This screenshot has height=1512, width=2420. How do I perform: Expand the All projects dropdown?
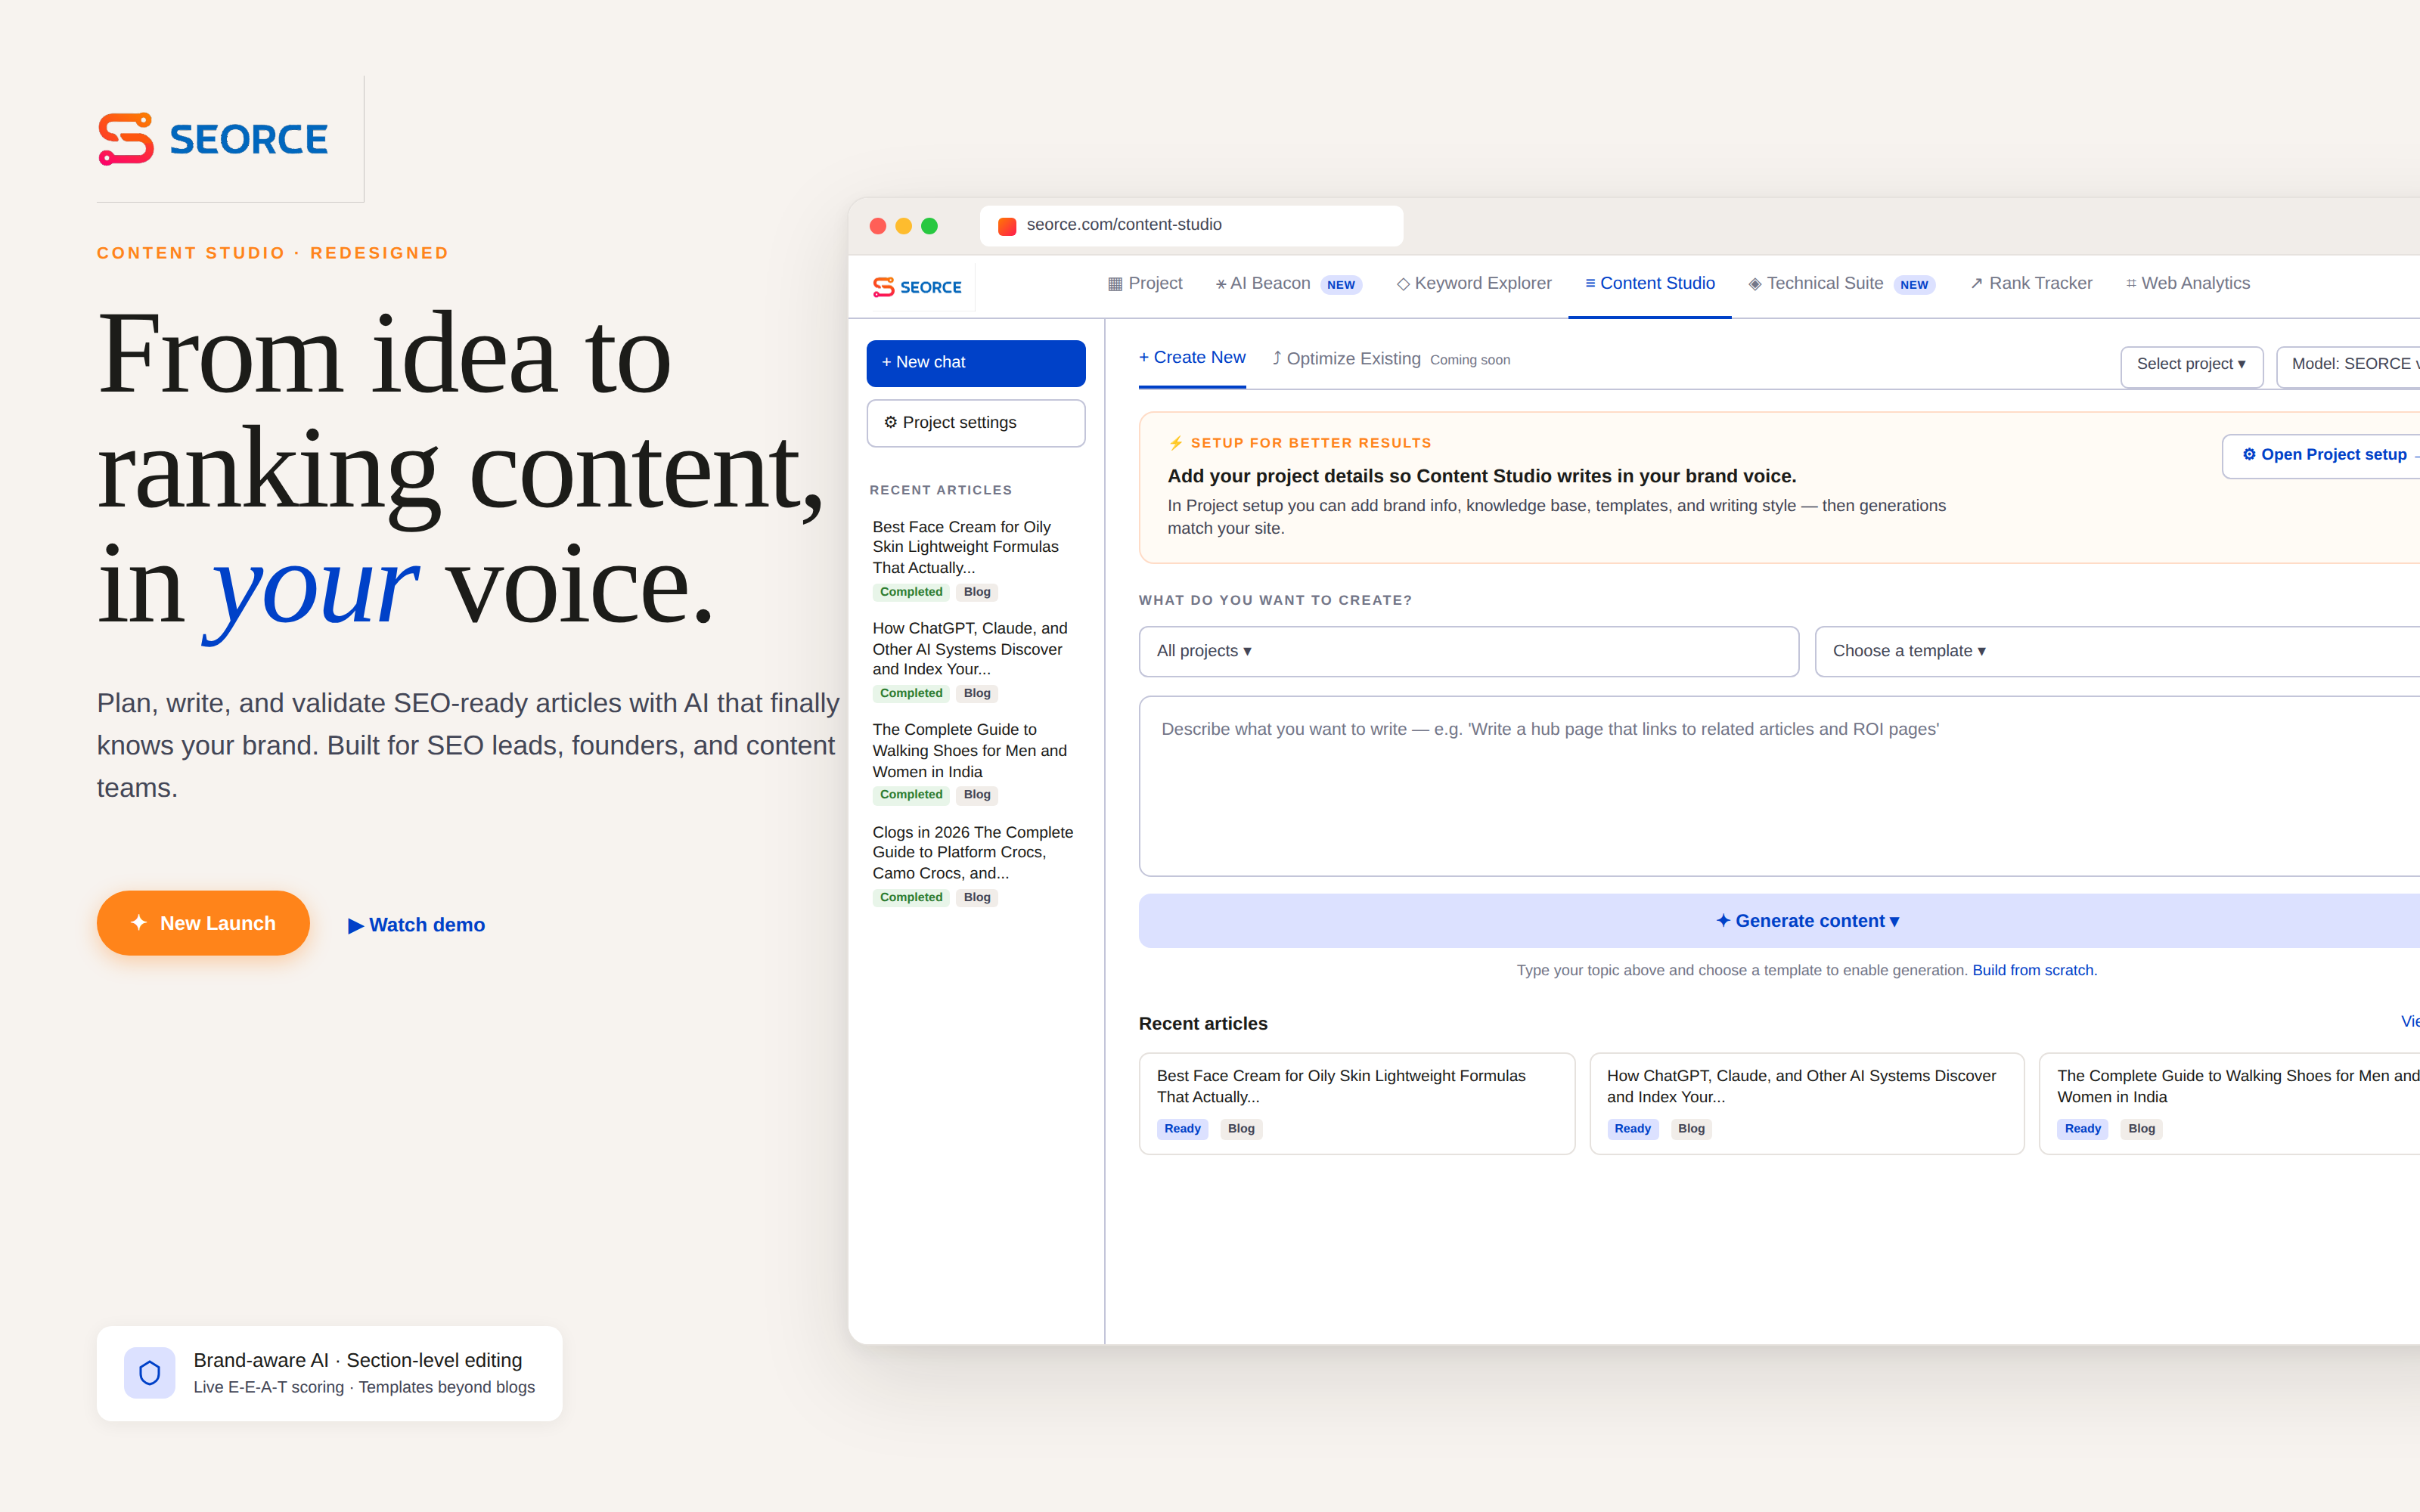pyautogui.click(x=1468, y=651)
